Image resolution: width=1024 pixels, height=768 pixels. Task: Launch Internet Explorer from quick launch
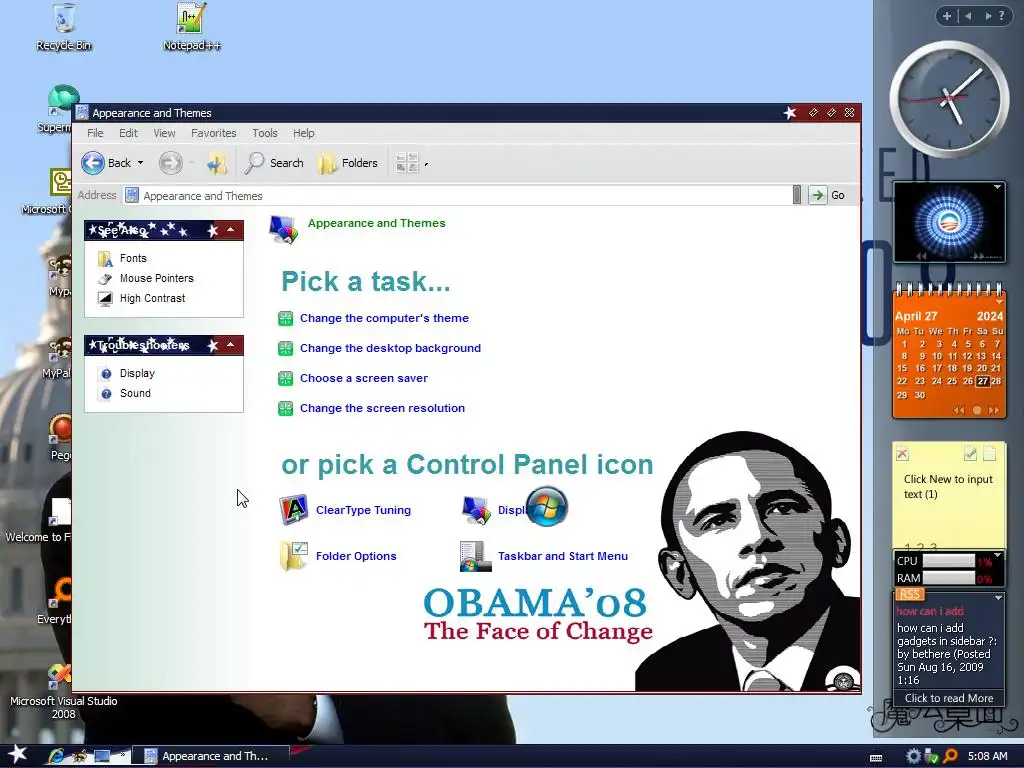pos(56,756)
